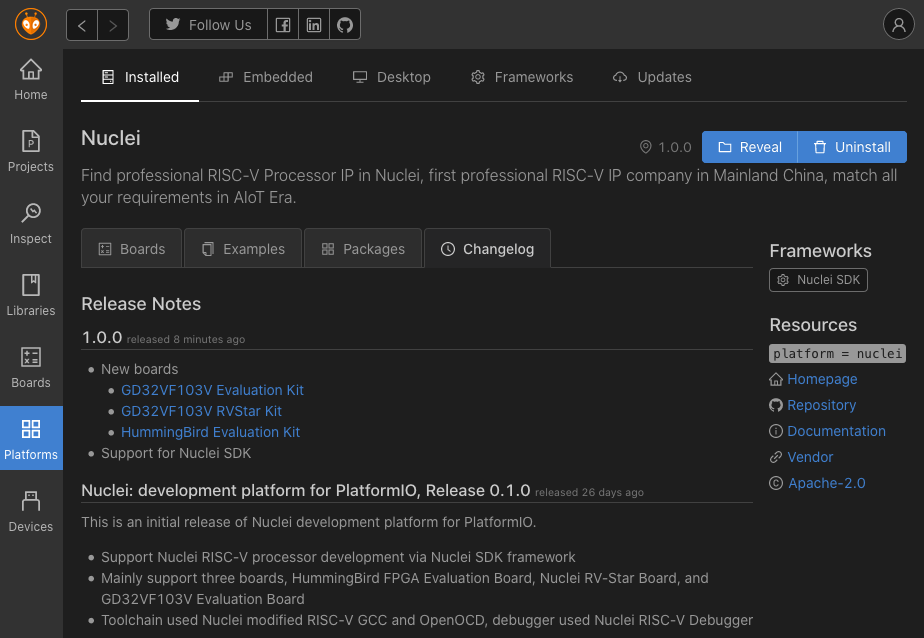Open the Apache-2.0 license link
Viewport: 924px width, 638px height.
coord(827,483)
